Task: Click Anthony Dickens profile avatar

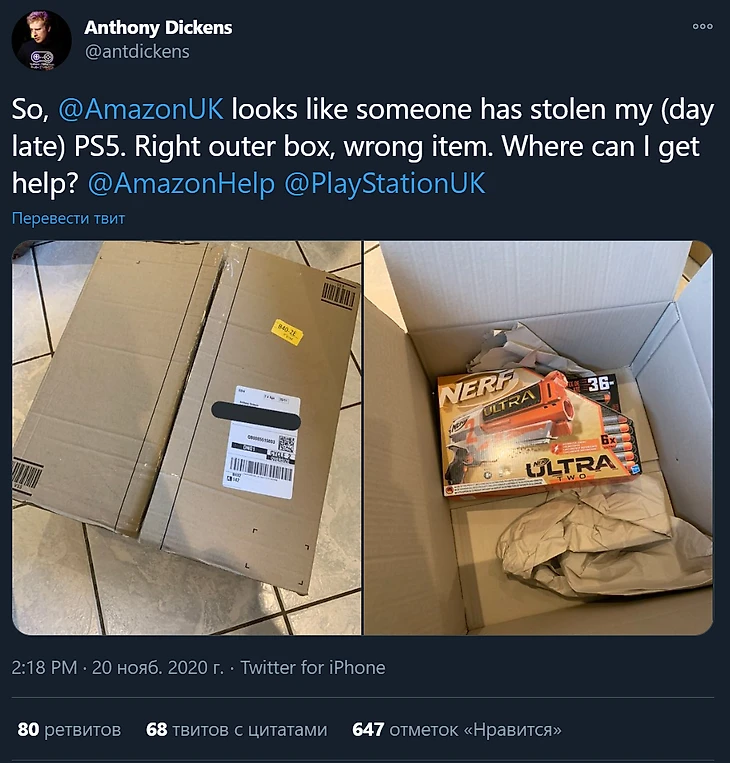Action: click(42, 40)
